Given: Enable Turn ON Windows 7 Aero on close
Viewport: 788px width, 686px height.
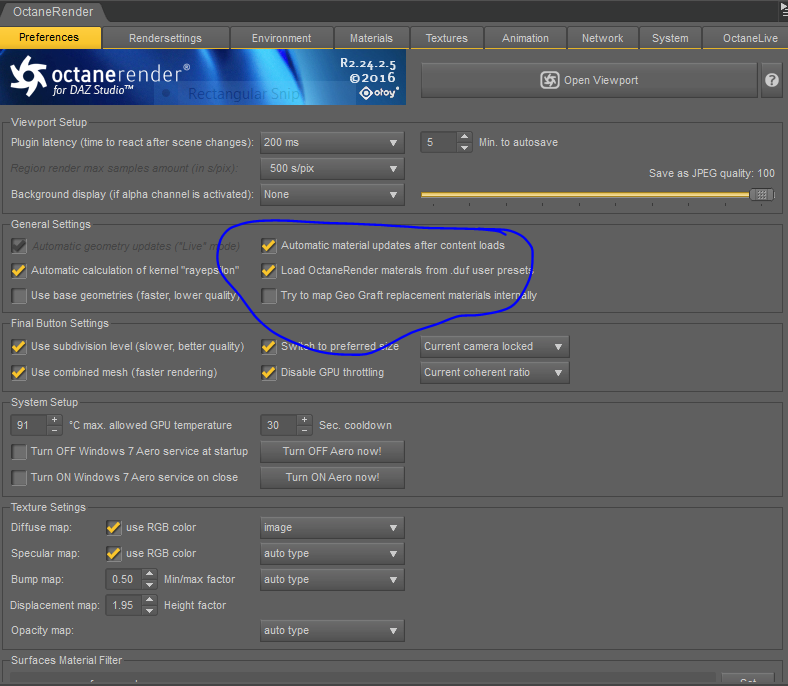Looking at the screenshot, I should (x=19, y=478).
